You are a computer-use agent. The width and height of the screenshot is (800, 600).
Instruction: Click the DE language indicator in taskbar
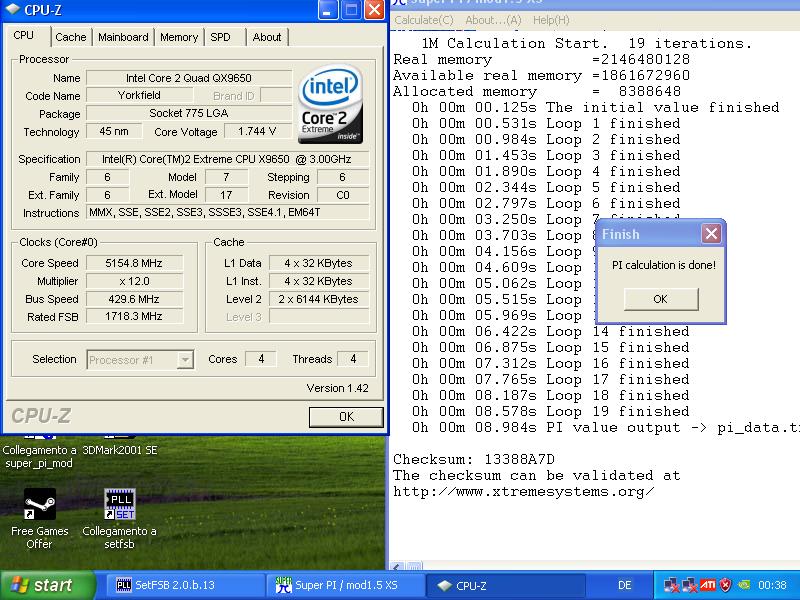tap(624, 585)
